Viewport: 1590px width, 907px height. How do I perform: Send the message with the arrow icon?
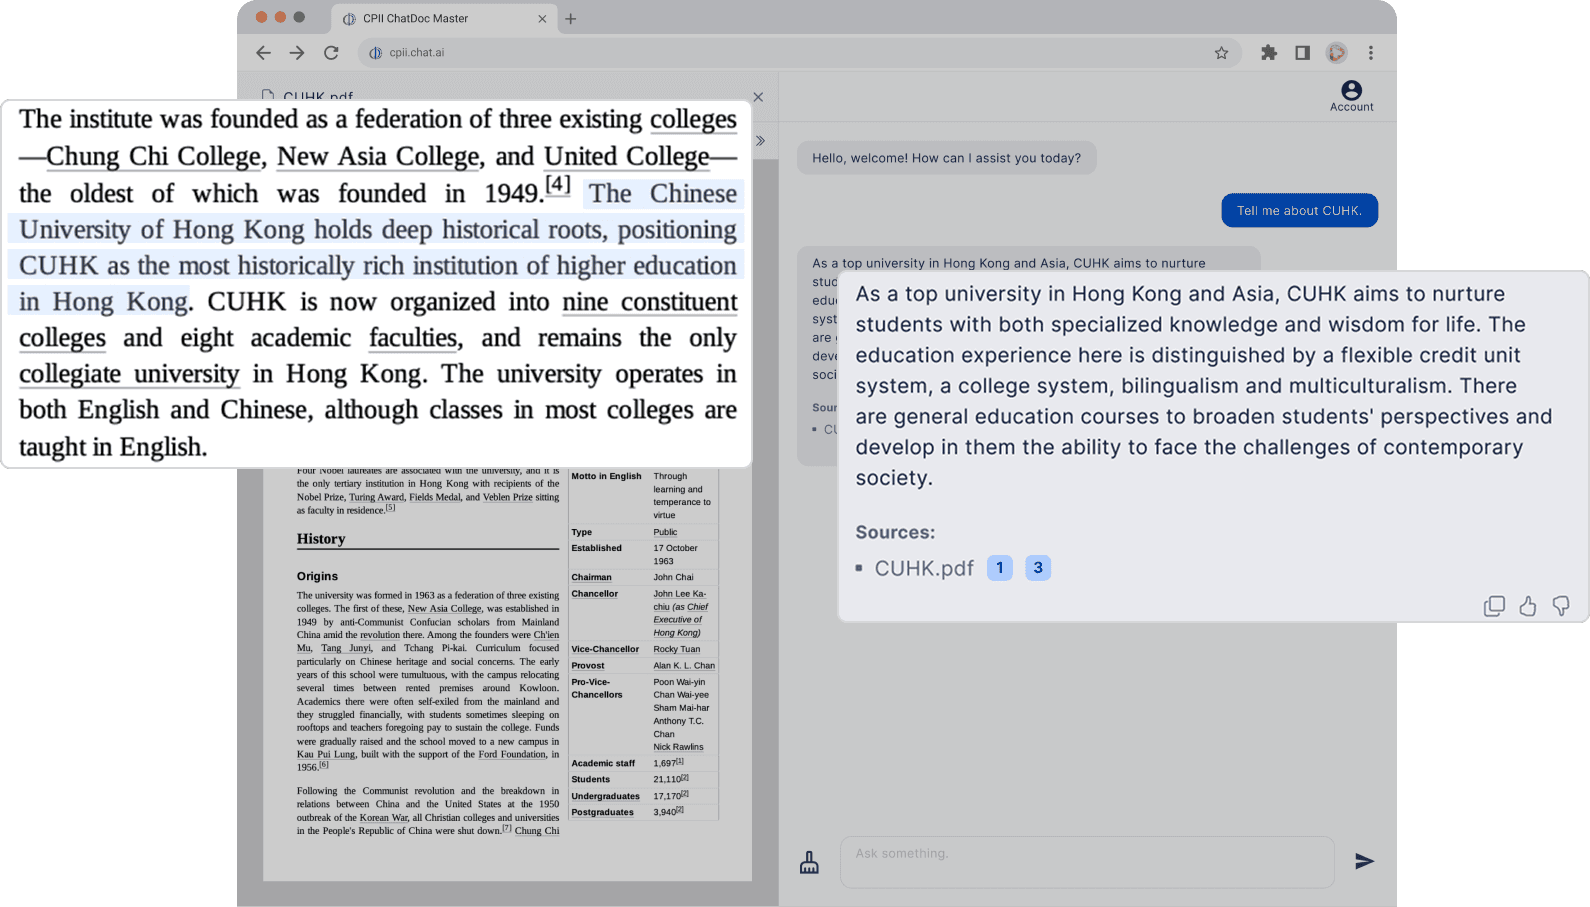pyautogui.click(x=1364, y=861)
